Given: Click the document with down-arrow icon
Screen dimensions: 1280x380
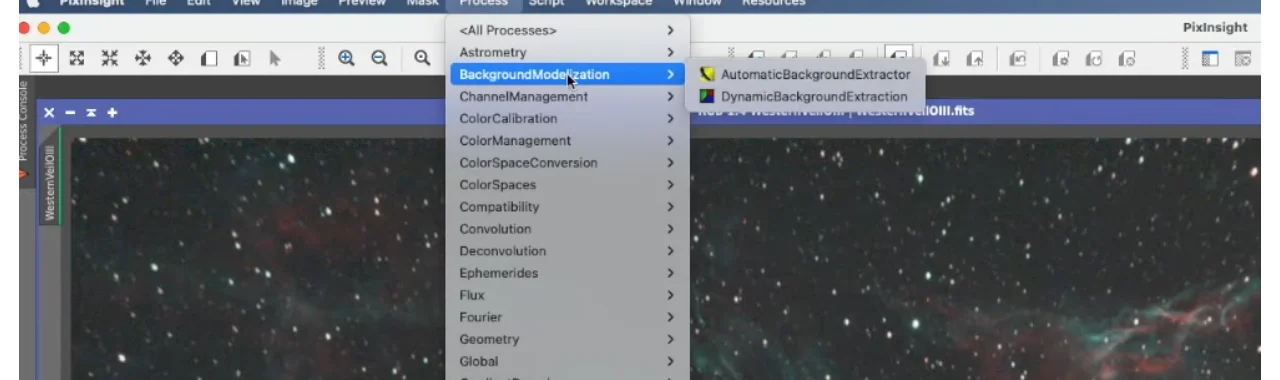Looking at the screenshot, I should pyautogui.click(x=941, y=59).
